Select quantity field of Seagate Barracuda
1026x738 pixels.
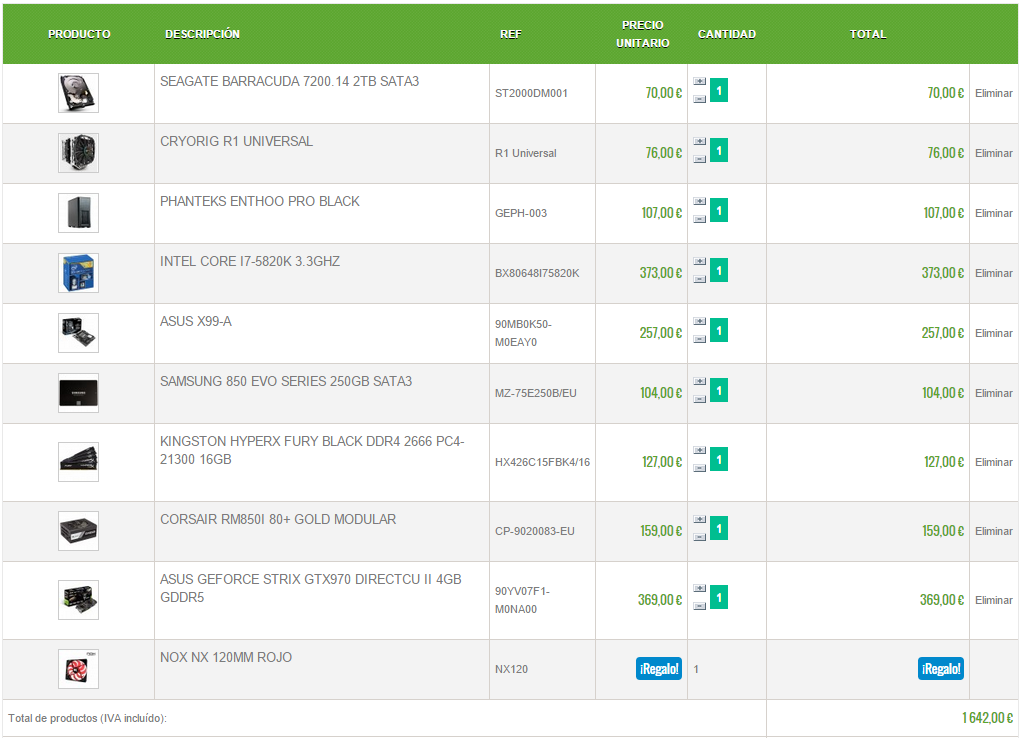pos(719,90)
